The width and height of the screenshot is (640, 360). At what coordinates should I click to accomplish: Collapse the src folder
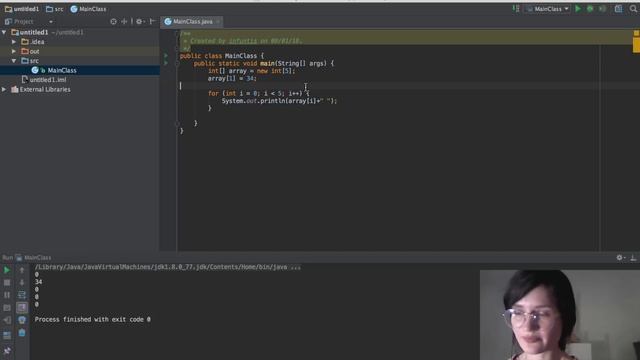(14, 61)
